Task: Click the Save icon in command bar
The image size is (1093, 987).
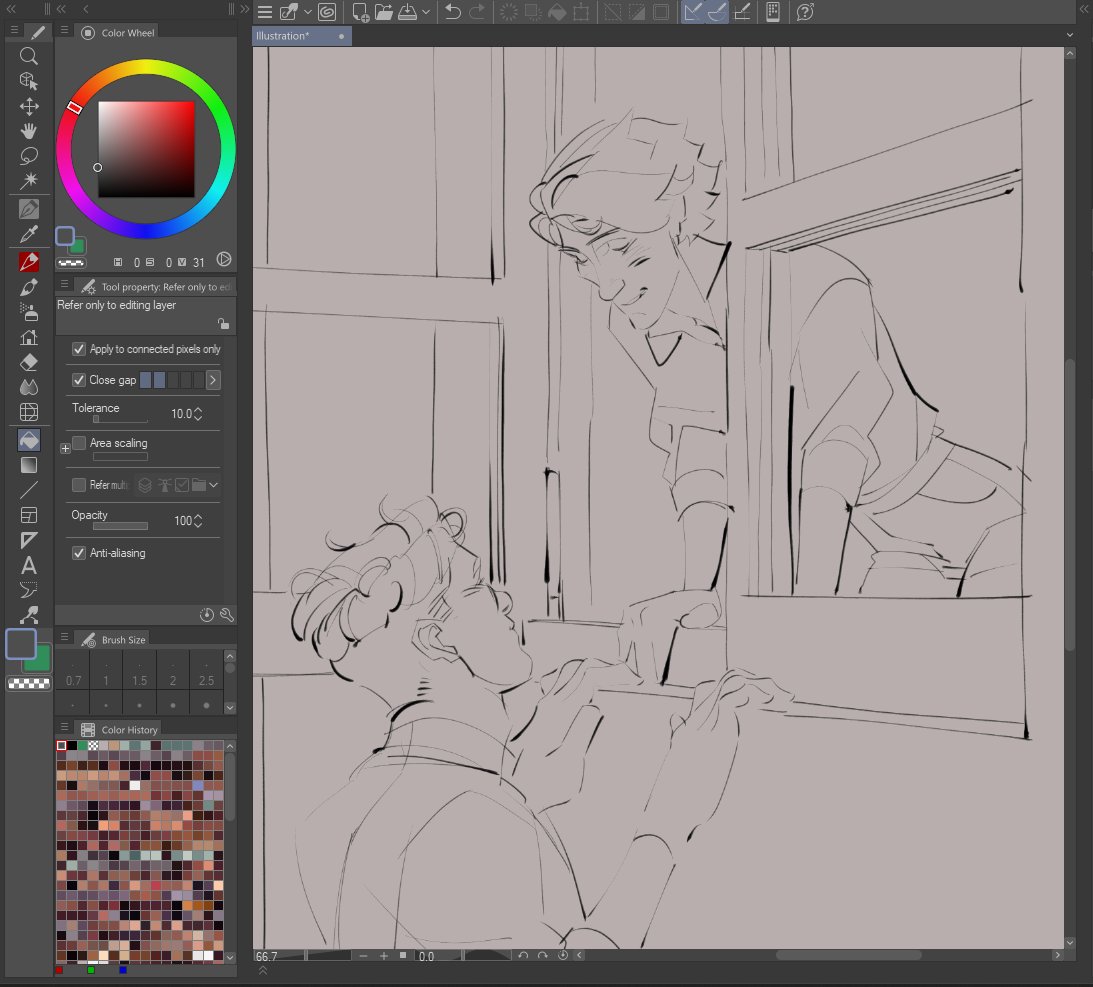Action: point(407,12)
